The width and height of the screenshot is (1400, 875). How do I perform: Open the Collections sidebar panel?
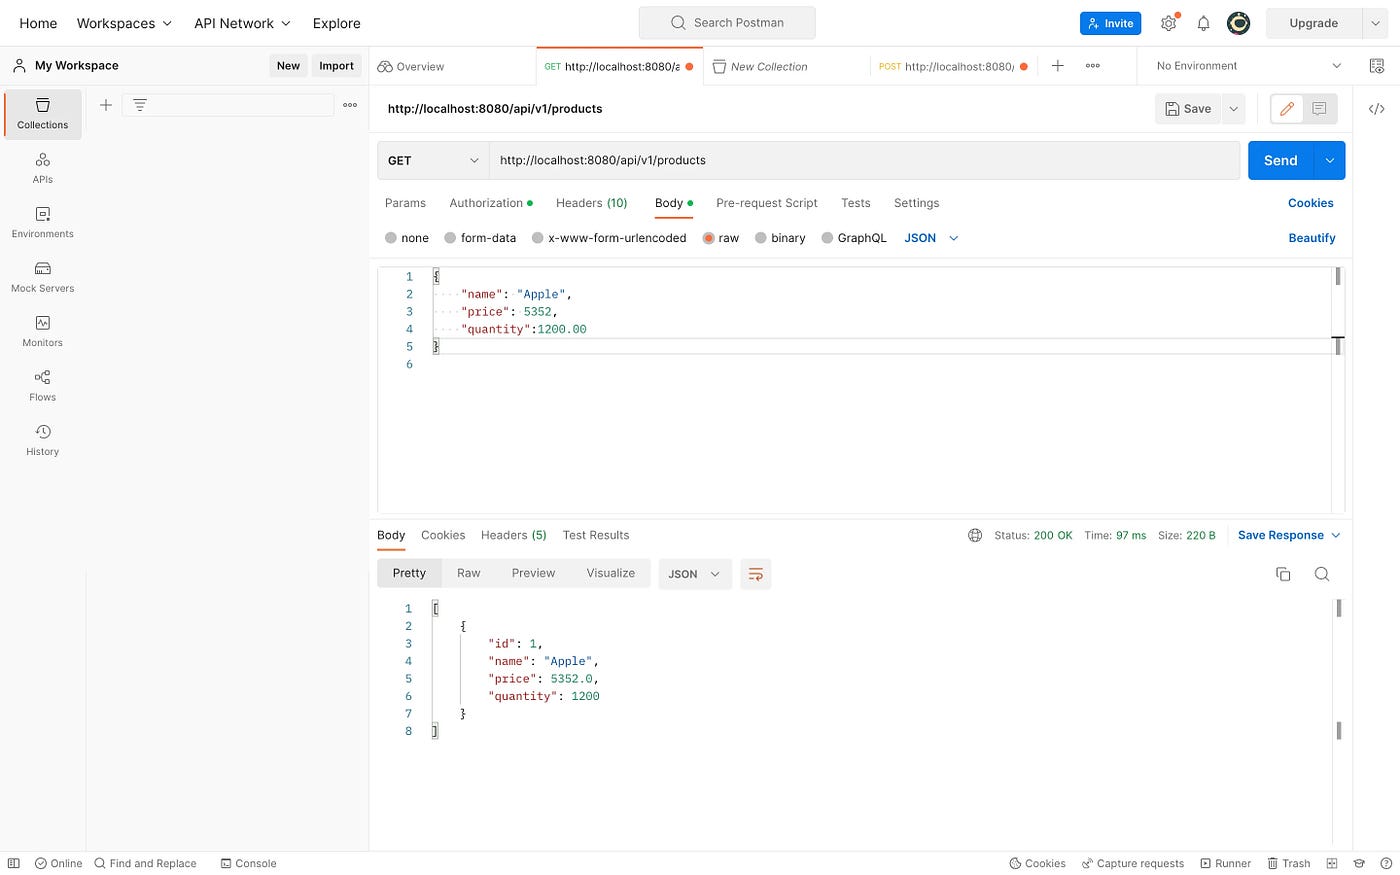pyautogui.click(x=43, y=114)
